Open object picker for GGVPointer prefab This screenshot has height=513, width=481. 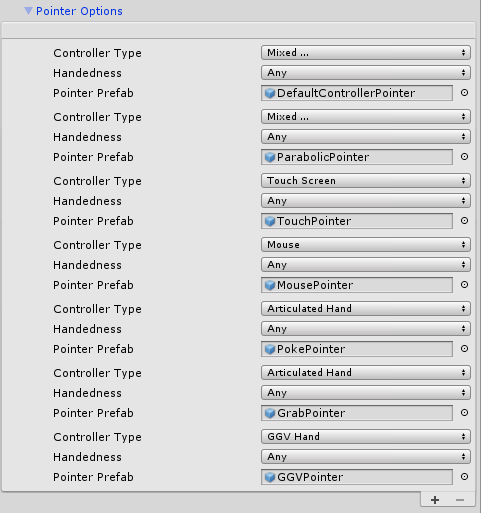pyautogui.click(x=464, y=477)
